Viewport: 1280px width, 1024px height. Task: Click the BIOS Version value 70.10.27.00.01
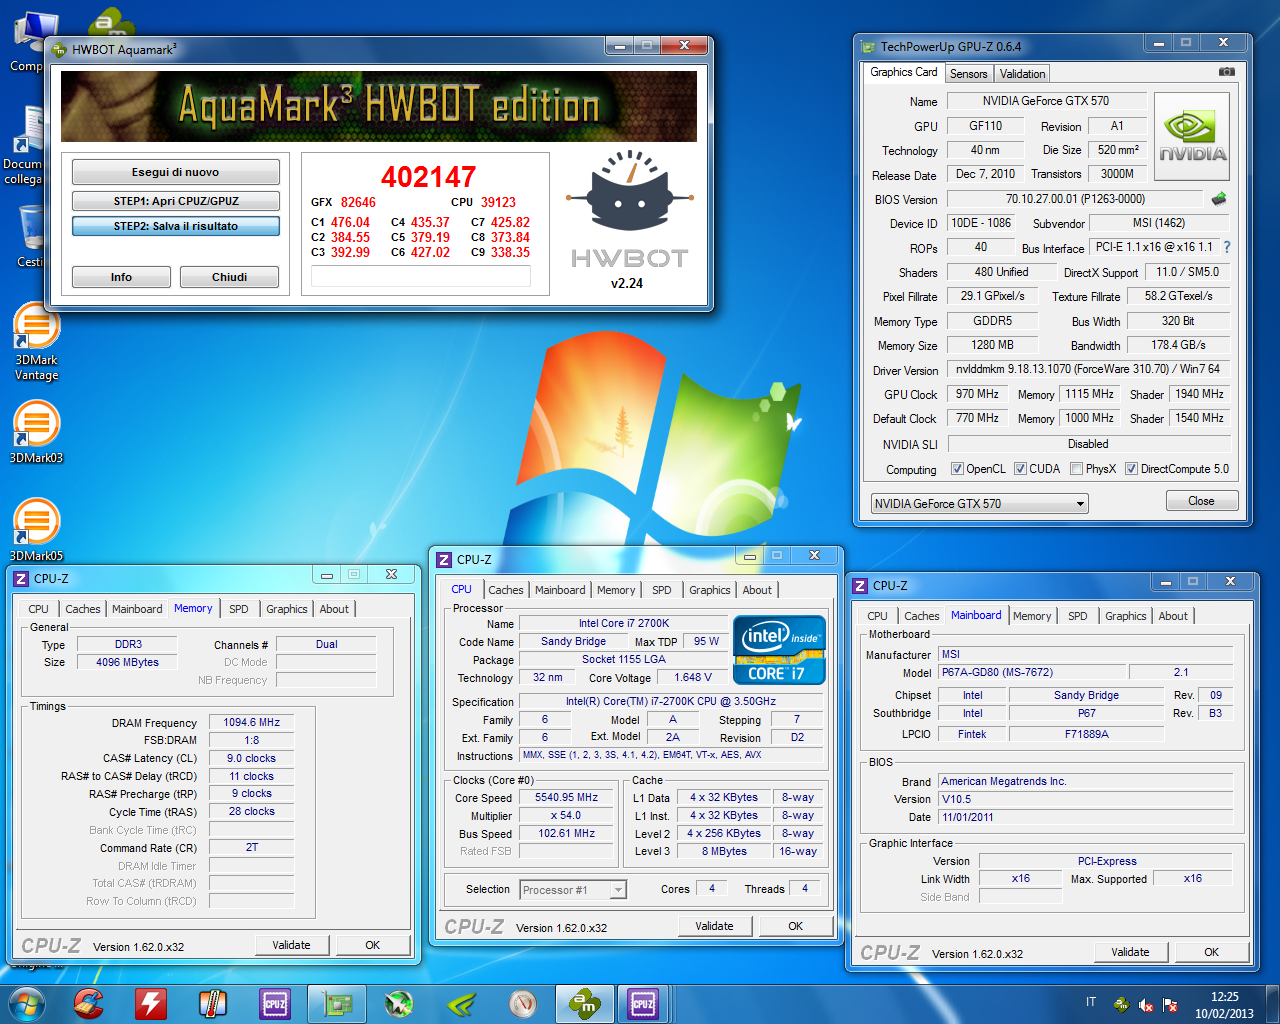(x=1075, y=199)
